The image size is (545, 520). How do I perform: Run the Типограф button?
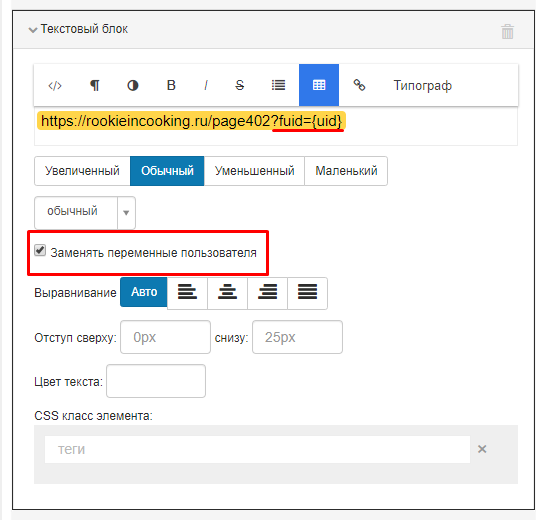pos(422,85)
